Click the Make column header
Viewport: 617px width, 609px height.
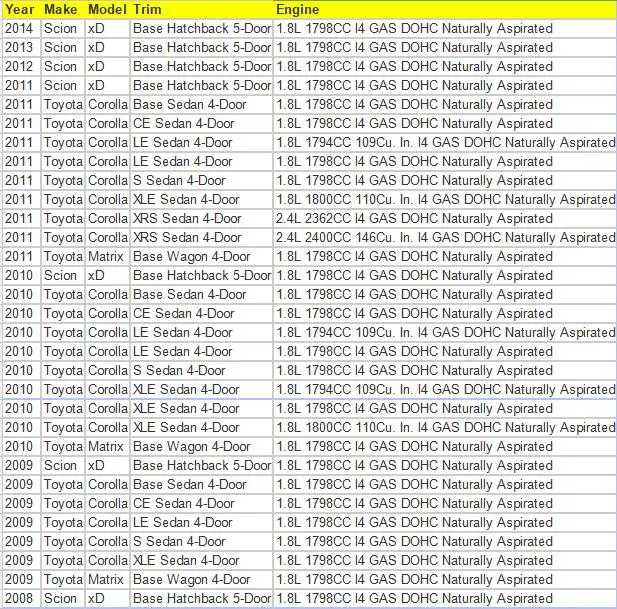click(x=63, y=9)
